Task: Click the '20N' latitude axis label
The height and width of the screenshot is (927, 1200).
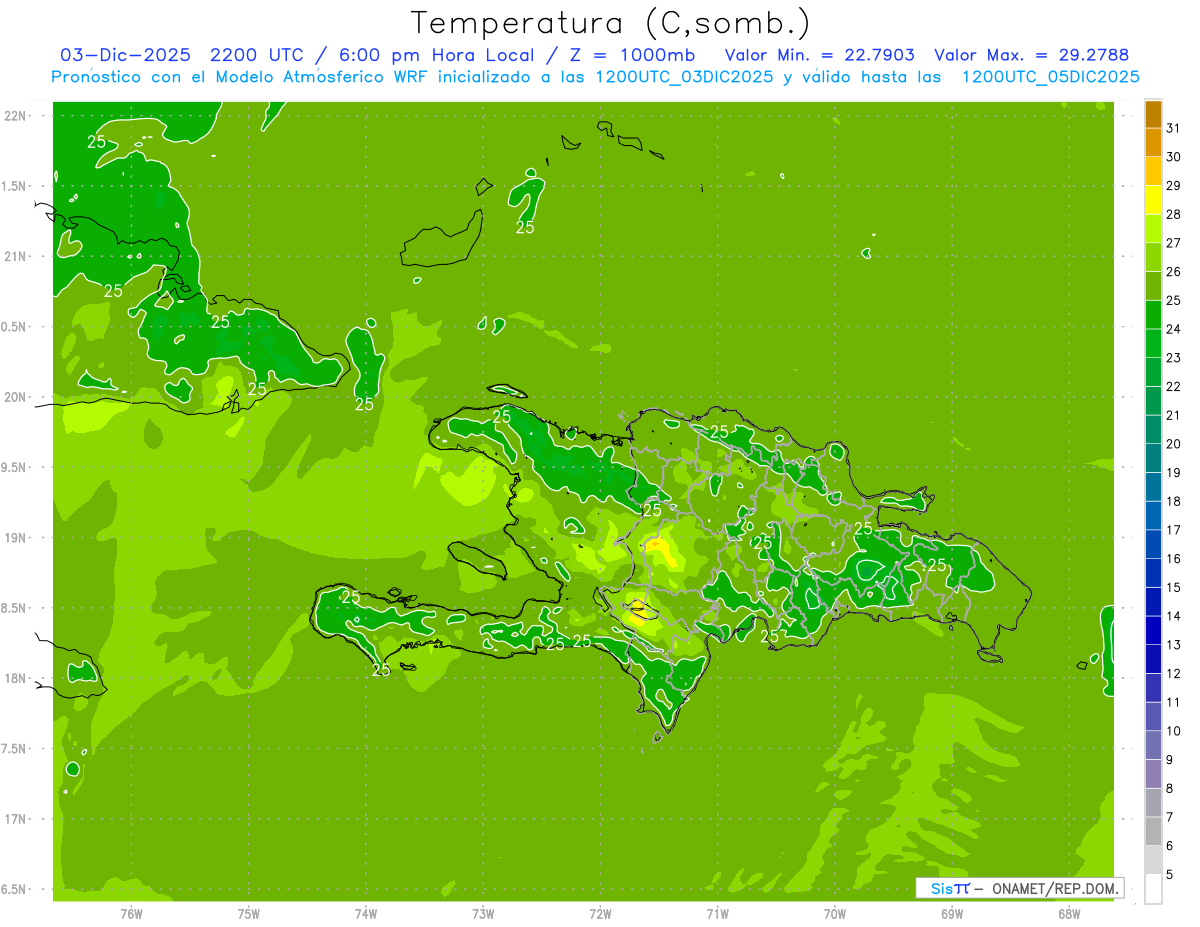Action: [15, 397]
